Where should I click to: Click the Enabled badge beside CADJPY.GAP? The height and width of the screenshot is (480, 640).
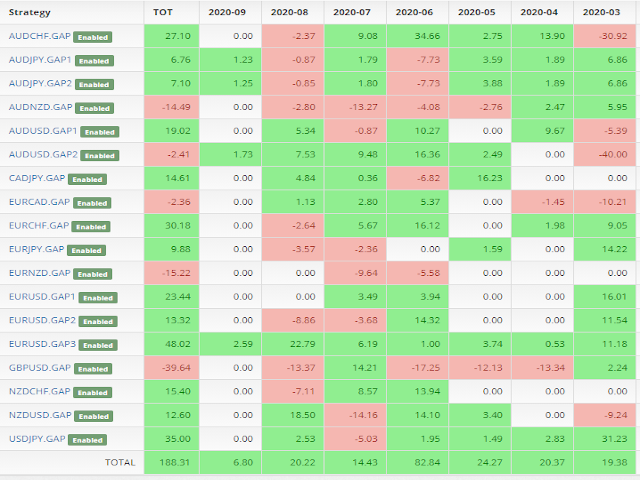(87, 179)
